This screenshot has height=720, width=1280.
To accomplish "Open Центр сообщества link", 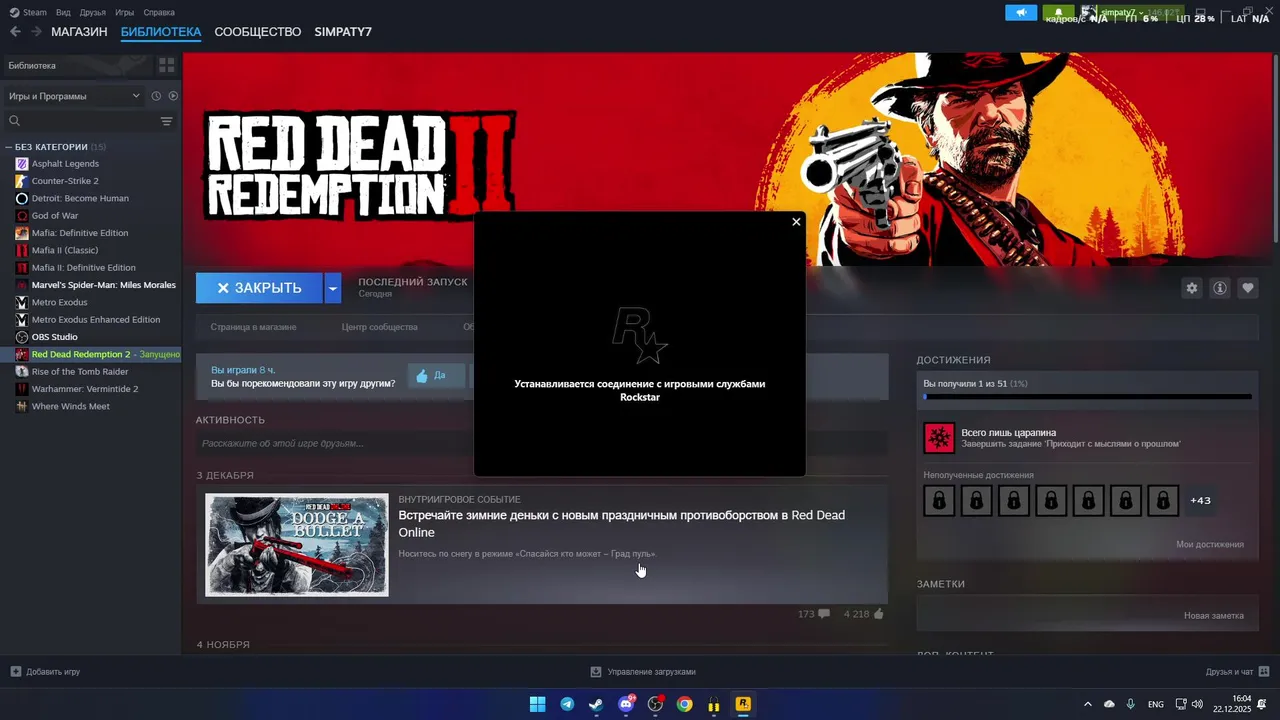I will (379, 327).
